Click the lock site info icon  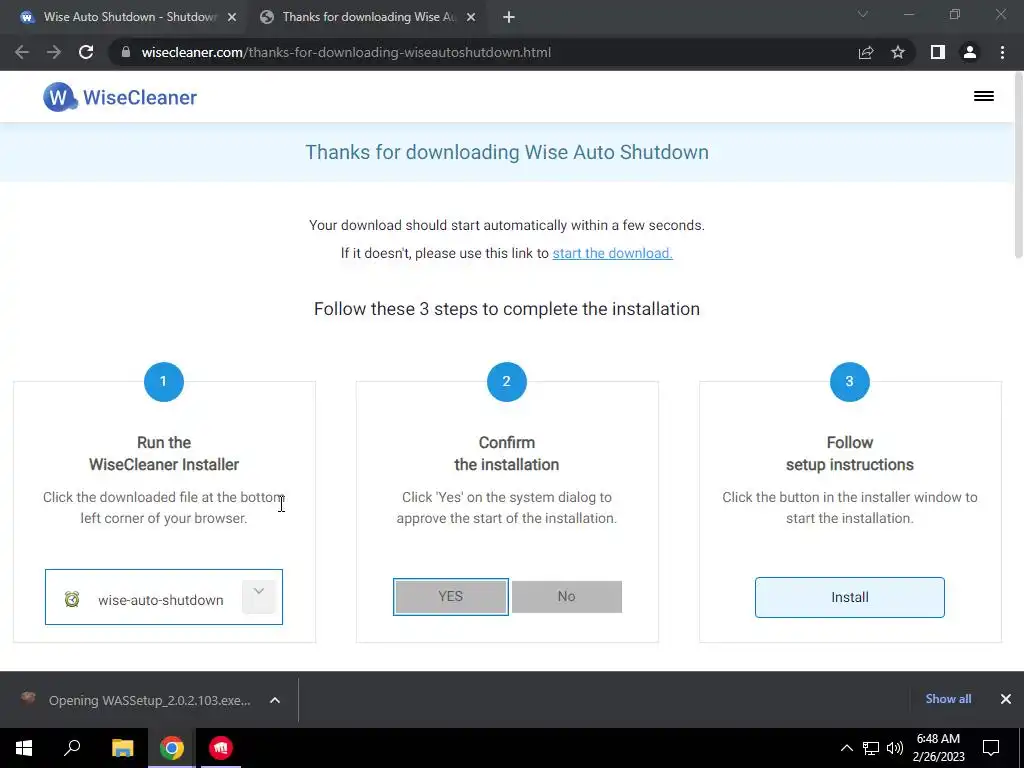[x=126, y=52]
